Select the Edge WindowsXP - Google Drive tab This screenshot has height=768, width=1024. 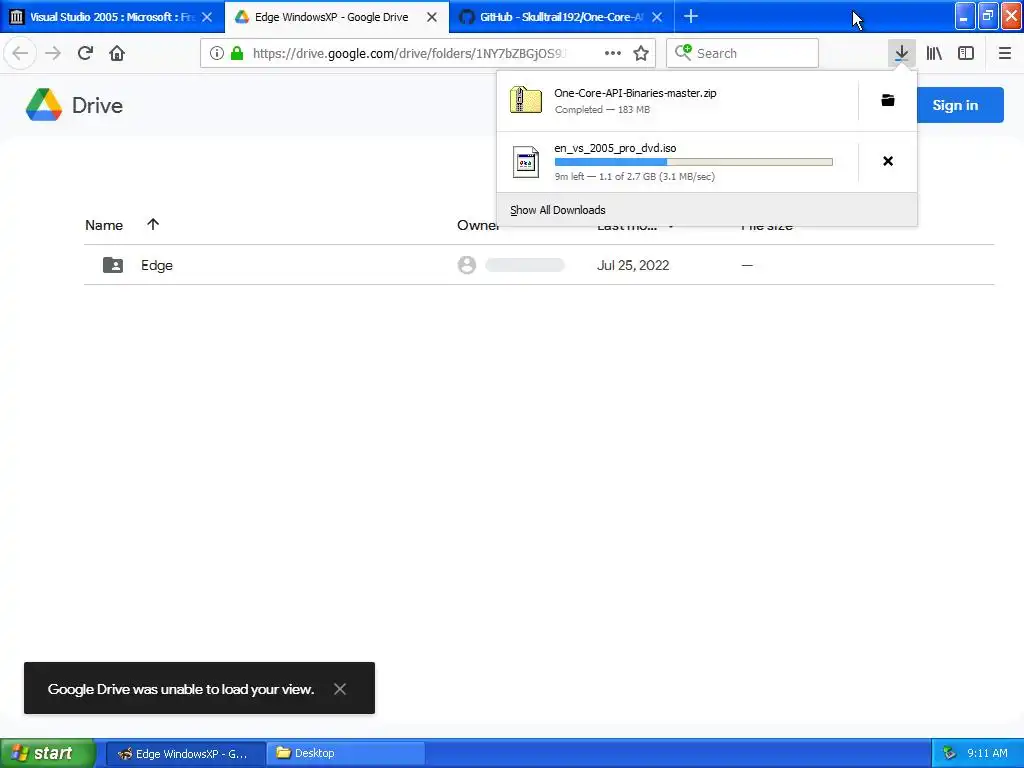pos(337,17)
